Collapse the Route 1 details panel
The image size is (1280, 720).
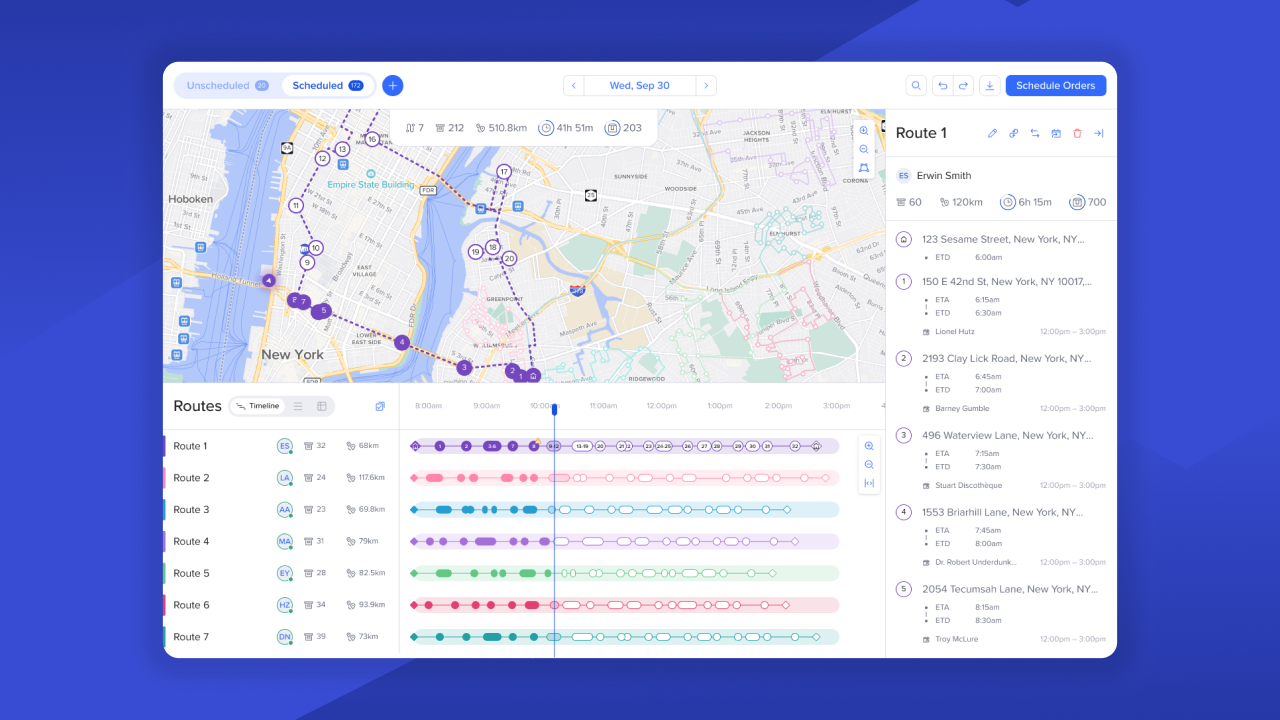1098,133
